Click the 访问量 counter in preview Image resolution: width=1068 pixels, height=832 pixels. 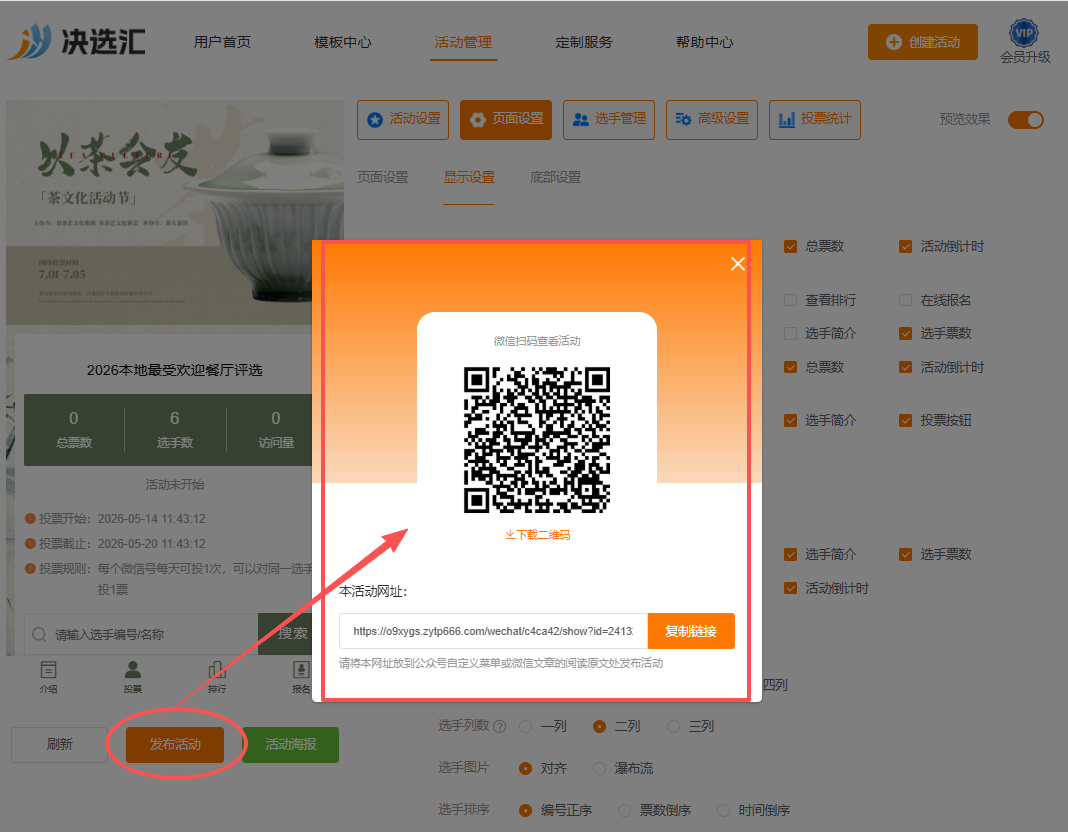(275, 430)
